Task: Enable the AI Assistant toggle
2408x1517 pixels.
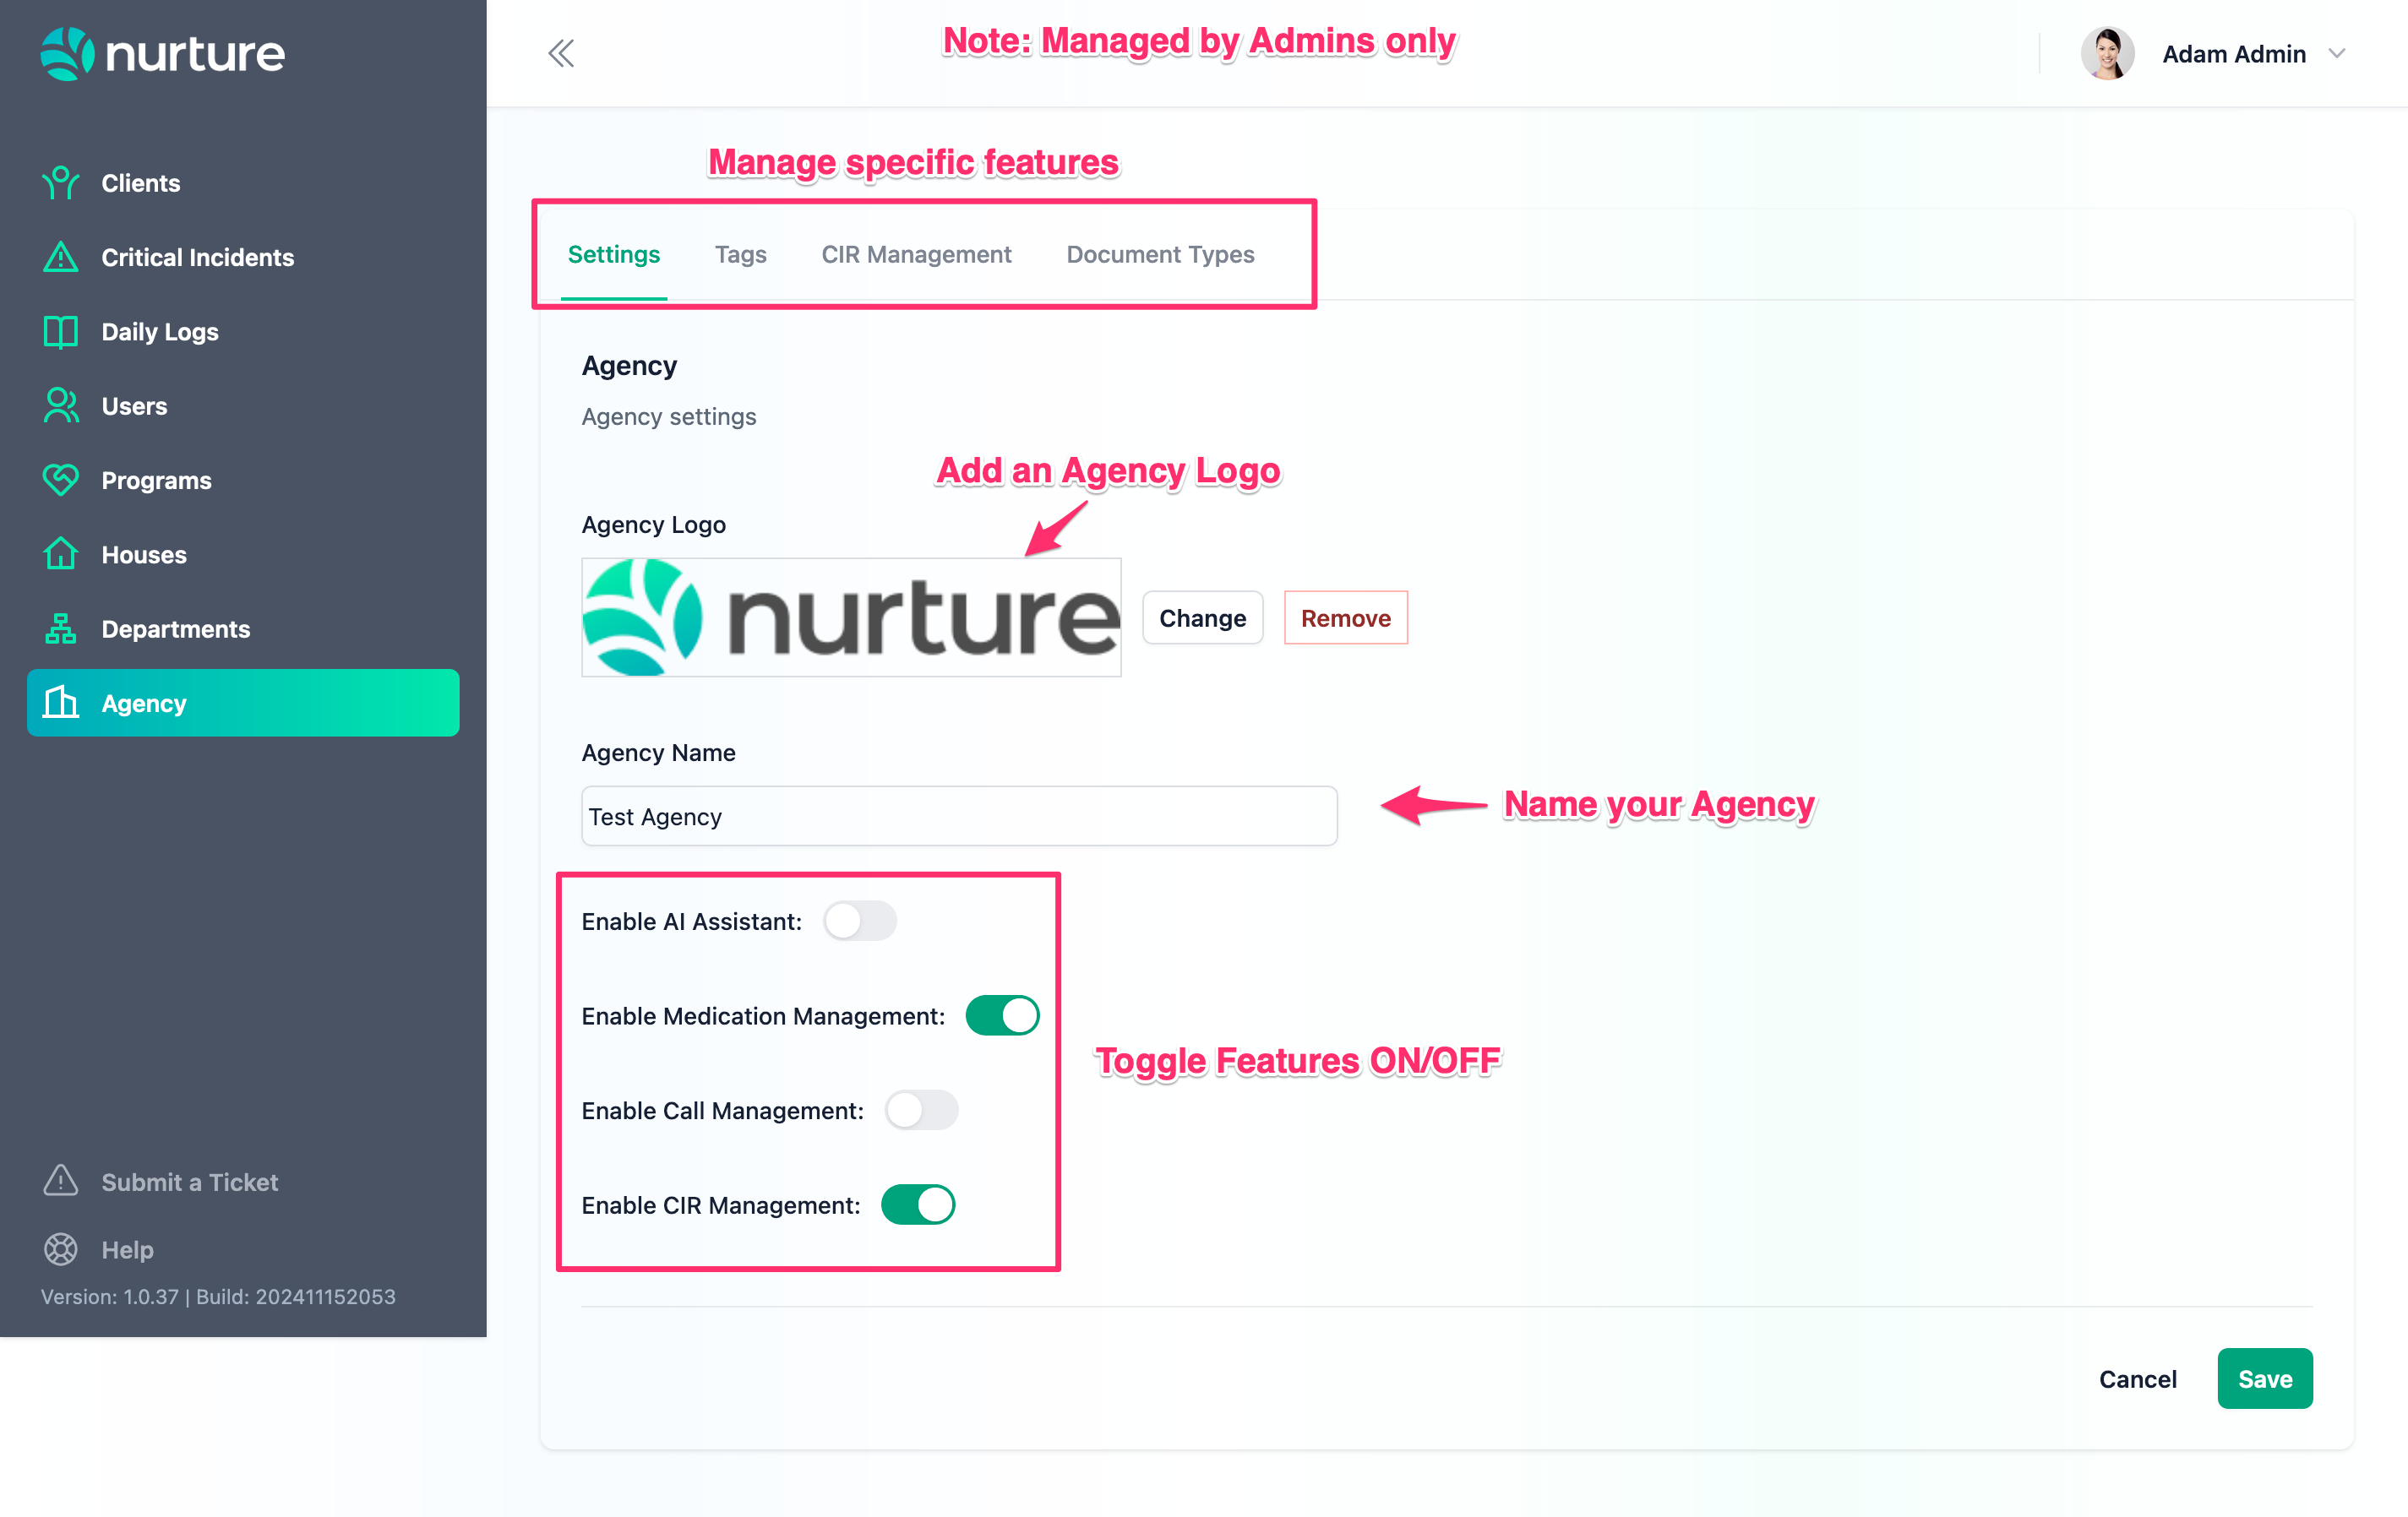Action: [x=859, y=921]
